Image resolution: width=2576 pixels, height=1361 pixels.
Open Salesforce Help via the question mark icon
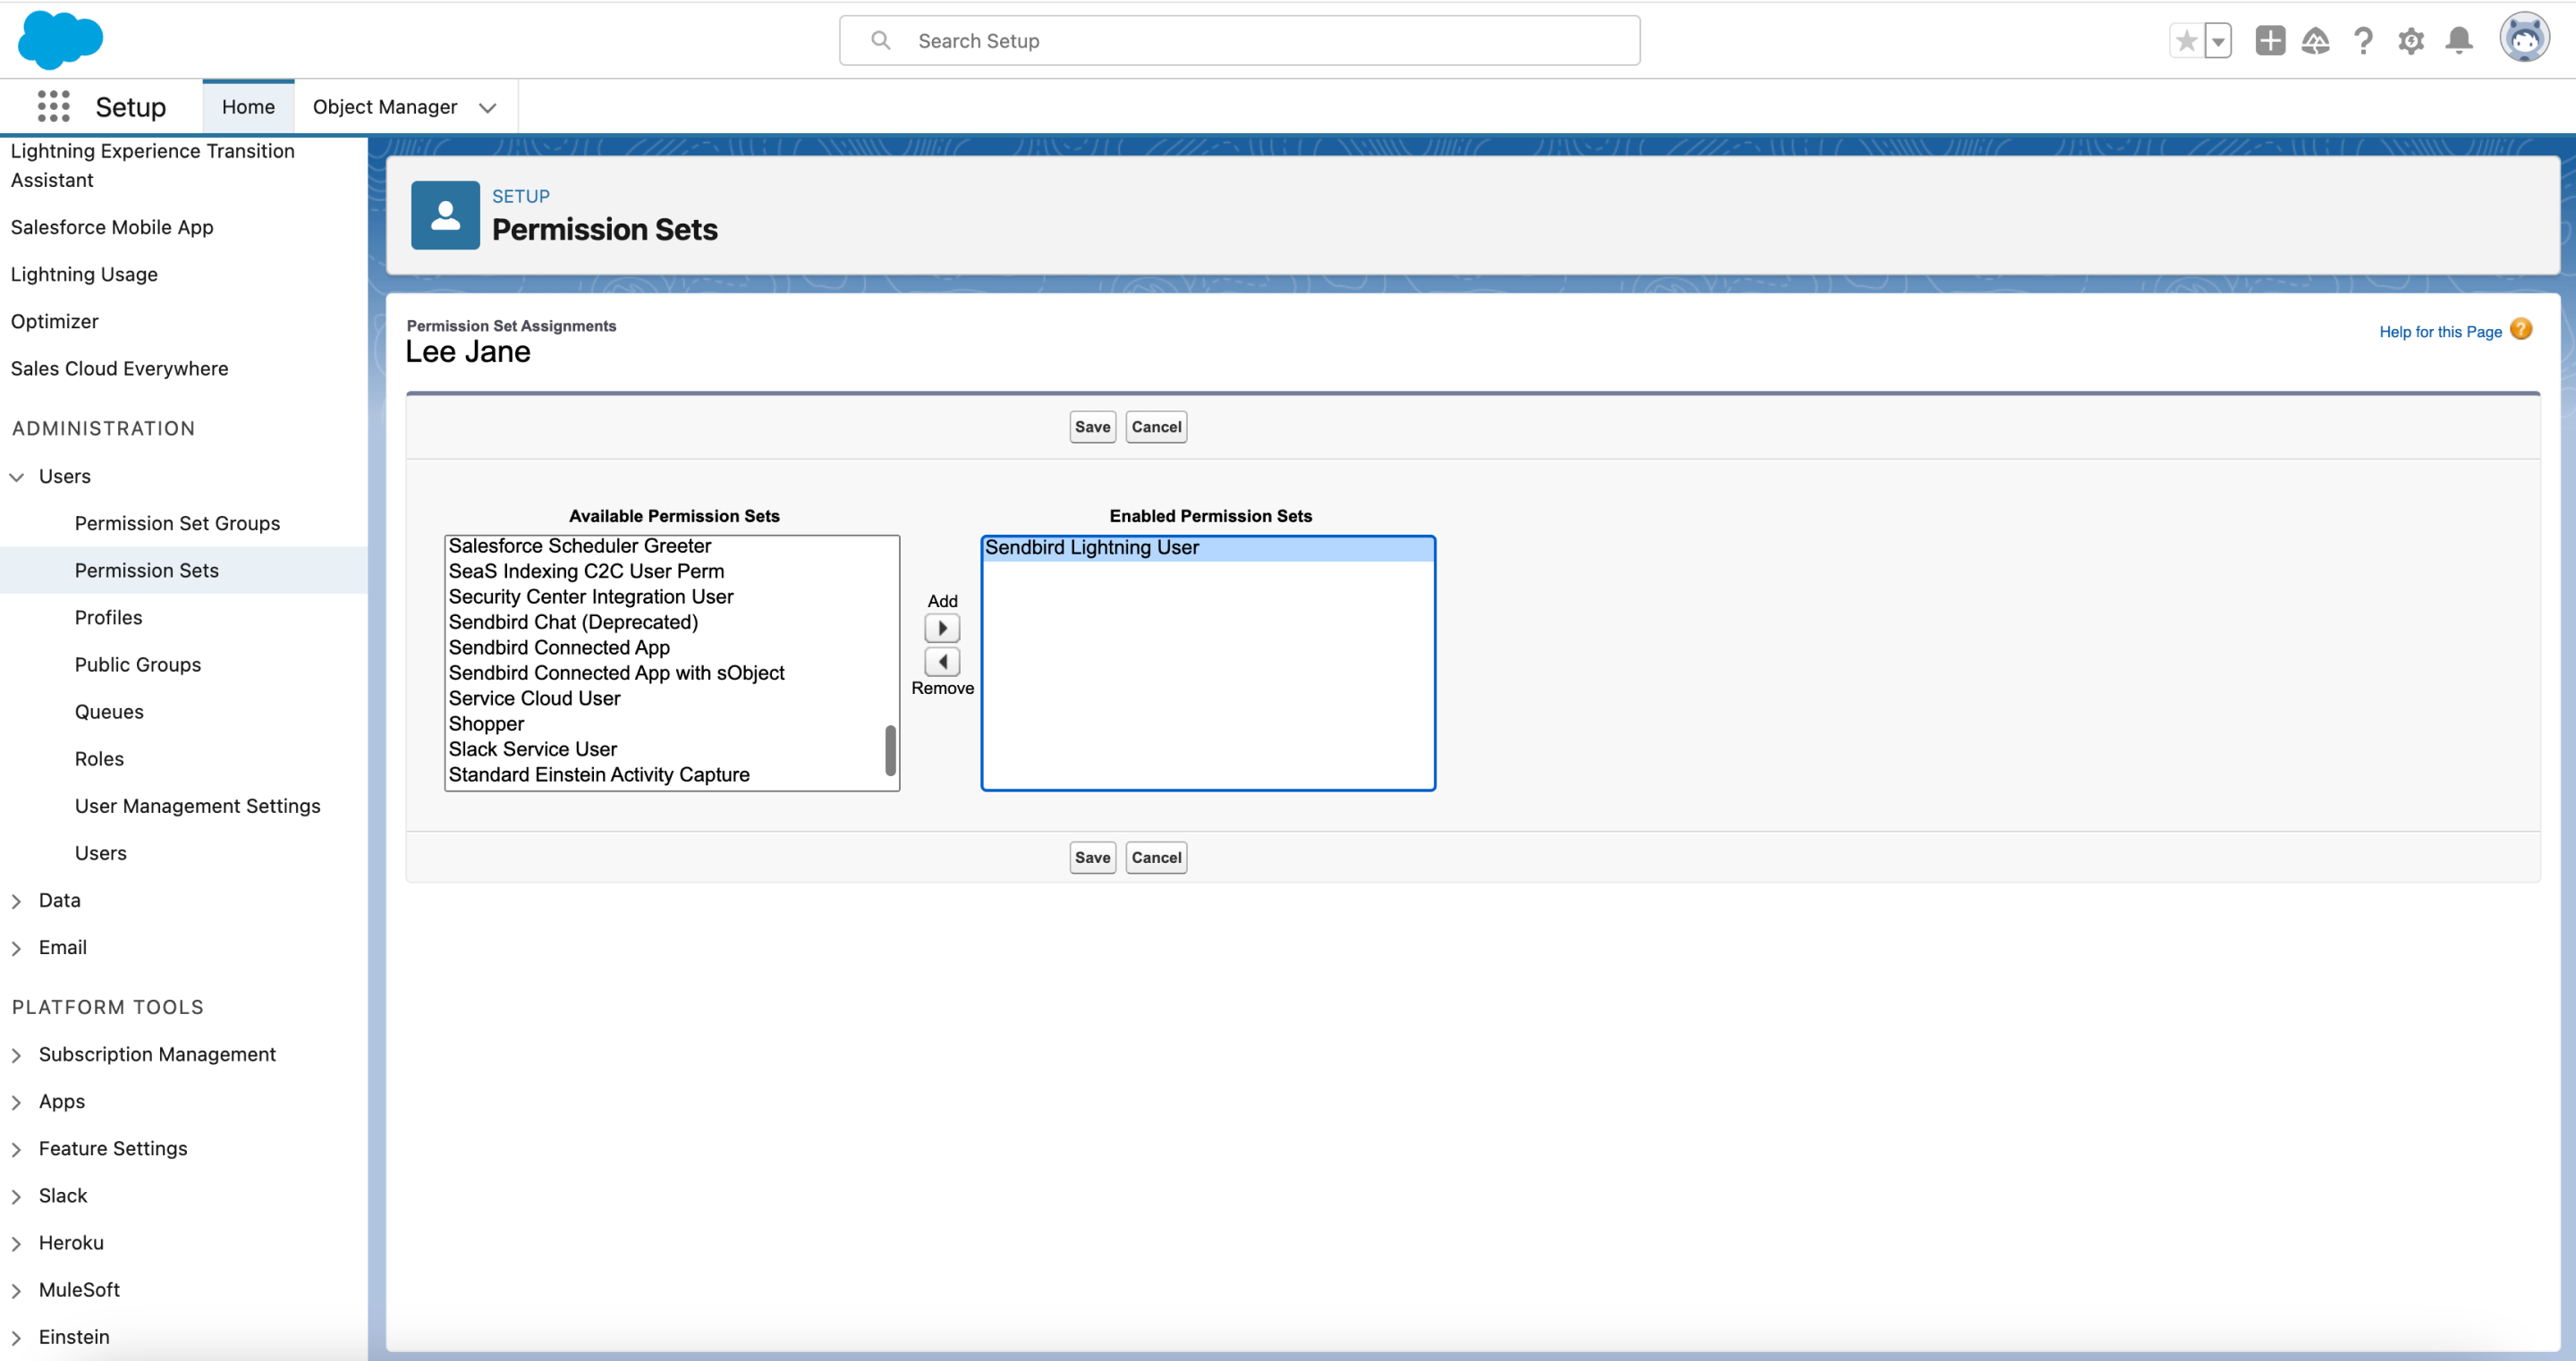tap(2364, 41)
